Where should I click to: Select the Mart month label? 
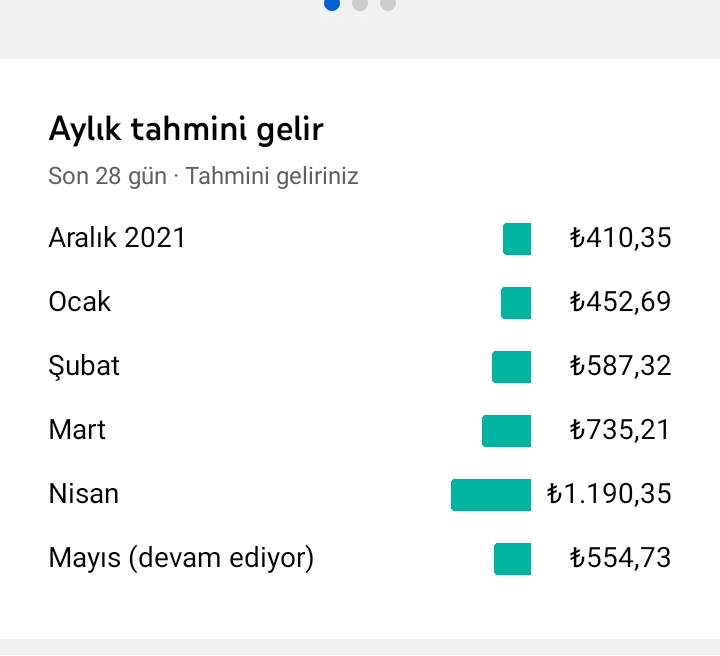(77, 430)
